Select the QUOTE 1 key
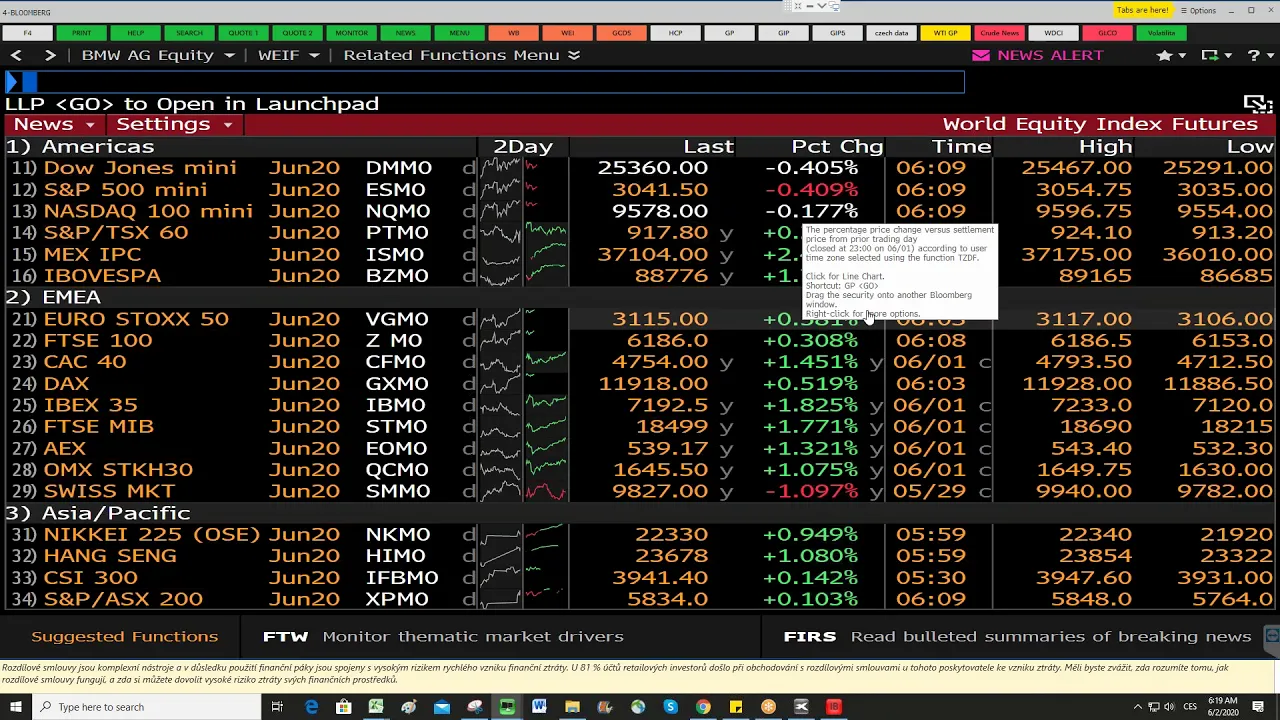Viewport: 1280px width, 720px height. (x=243, y=33)
